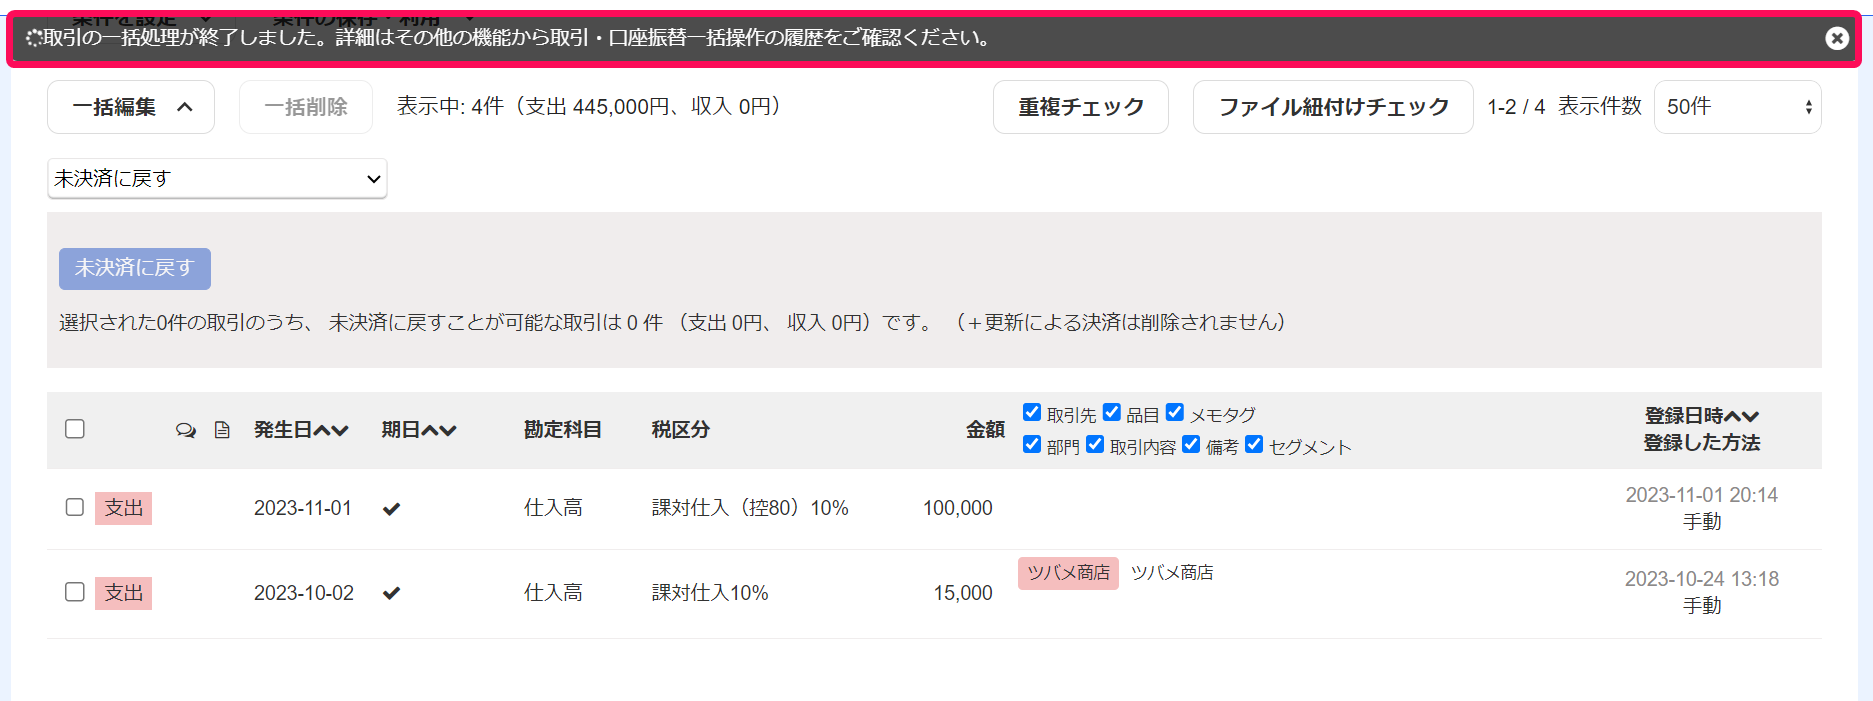Dismiss the notification banner with the X icon
The height and width of the screenshot is (701, 1873).
coord(1837,38)
